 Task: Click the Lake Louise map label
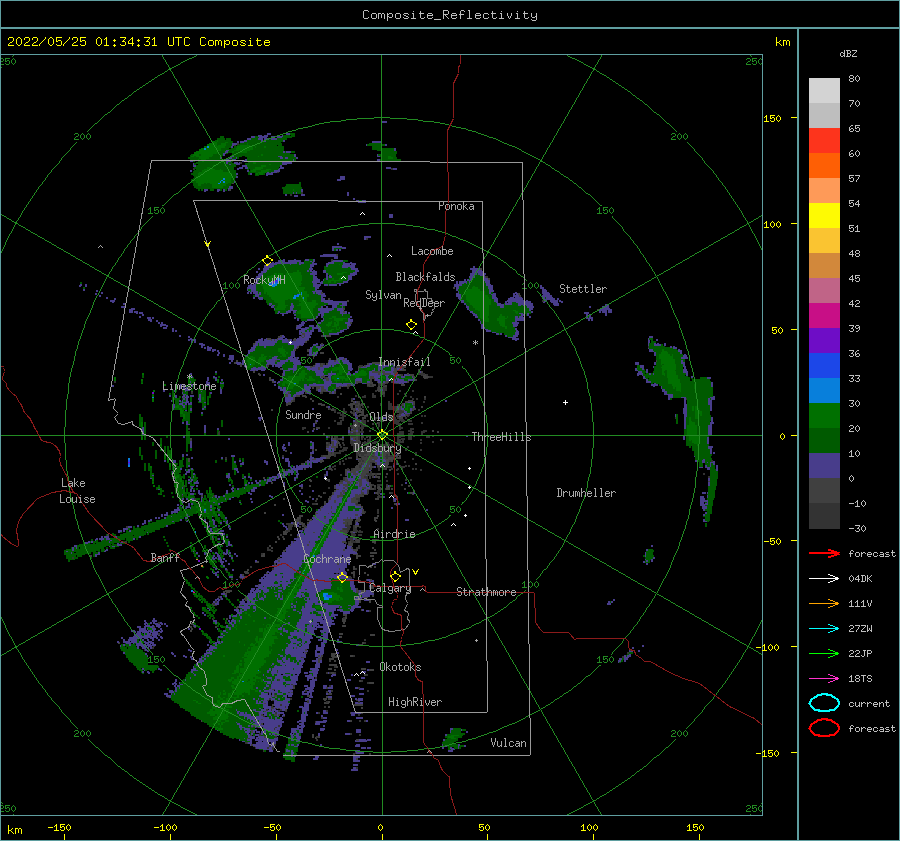coord(77,491)
